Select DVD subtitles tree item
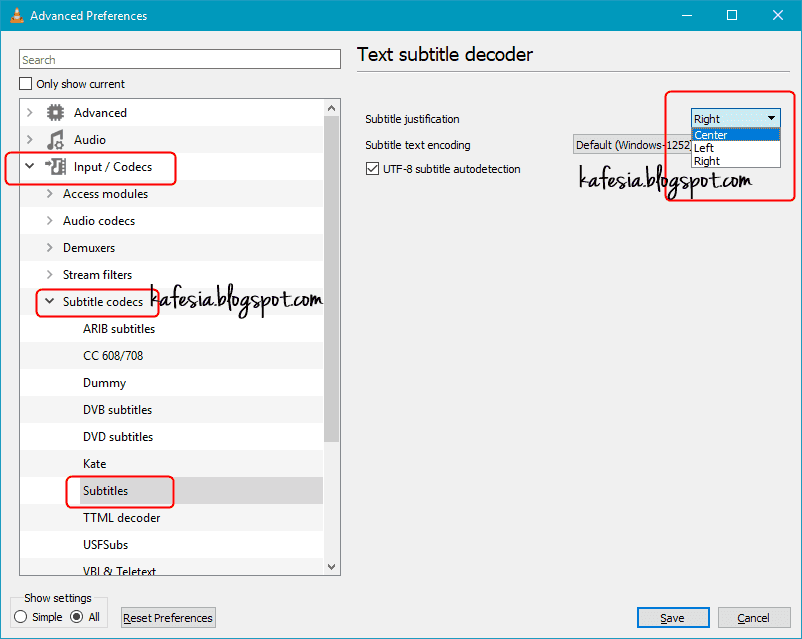The height and width of the screenshot is (639, 802). click(118, 437)
